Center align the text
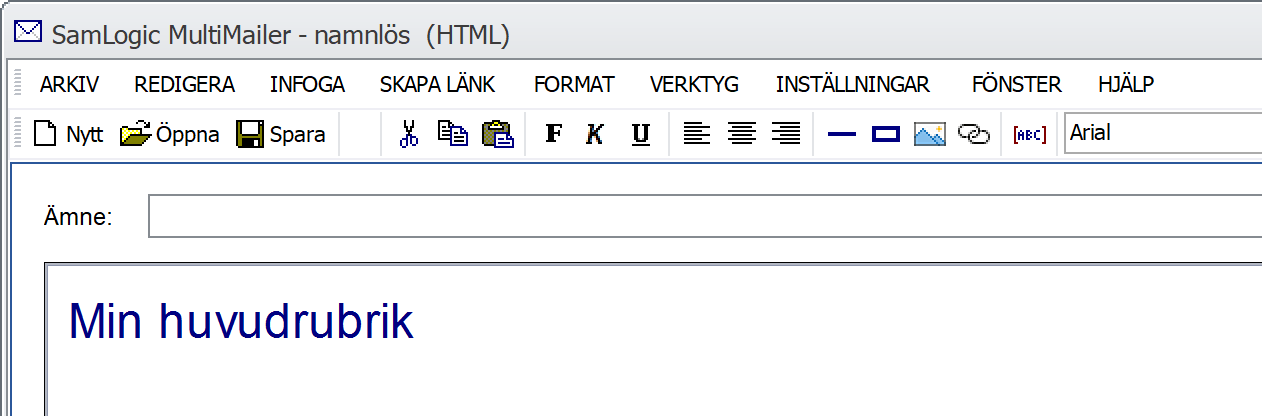 click(x=741, y=134)
